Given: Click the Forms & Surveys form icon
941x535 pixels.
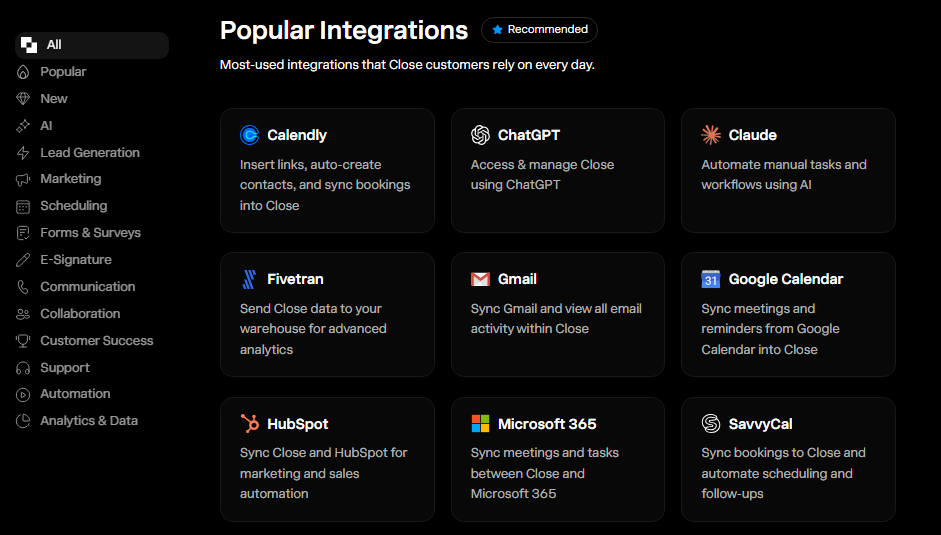Looking at the screenshot, I should [x=23, y=233].
